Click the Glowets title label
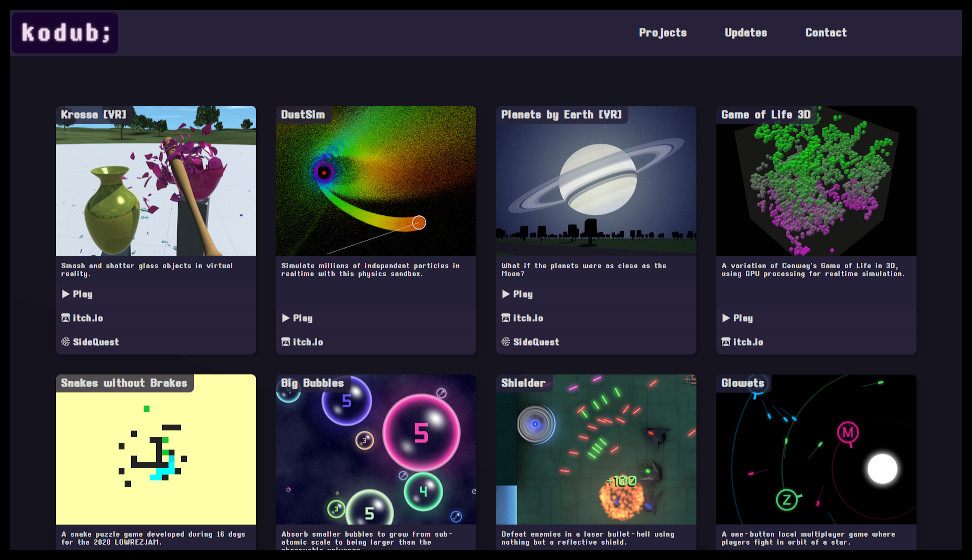 [x=743, y=383]
